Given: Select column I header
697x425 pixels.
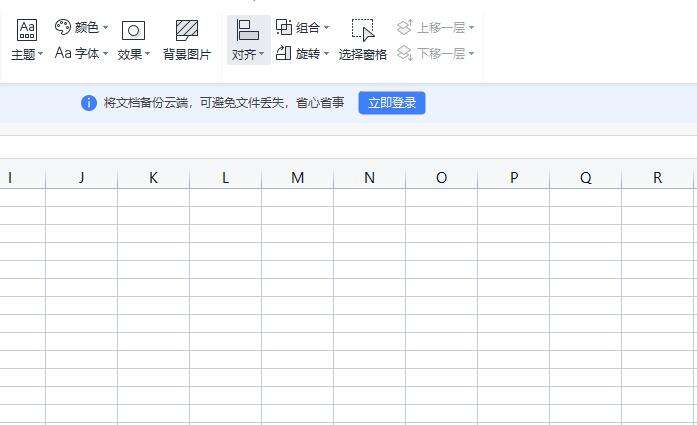Looking at the screenshot, I should (22, 178).
